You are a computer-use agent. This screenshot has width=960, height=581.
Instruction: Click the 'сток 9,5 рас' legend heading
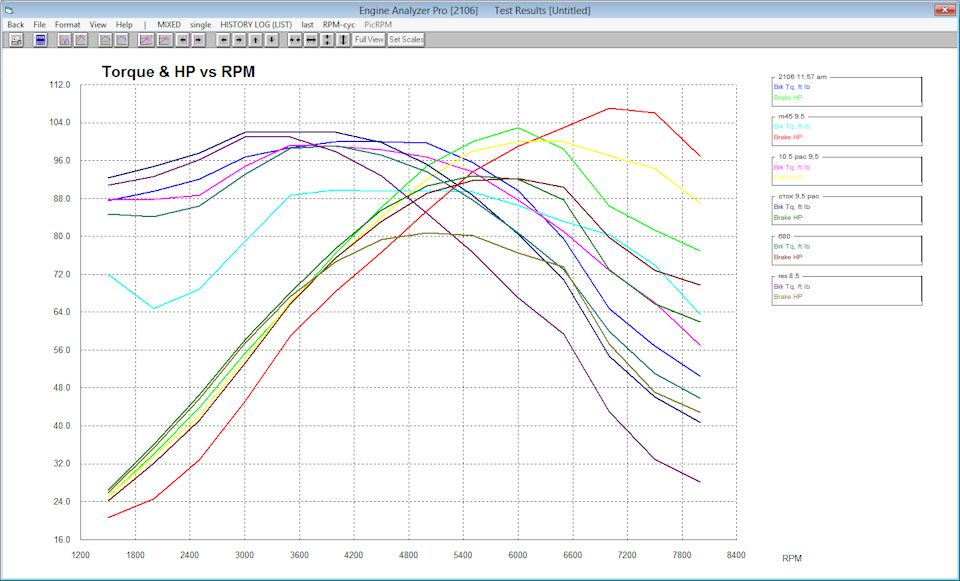click(x=798, y=197)
